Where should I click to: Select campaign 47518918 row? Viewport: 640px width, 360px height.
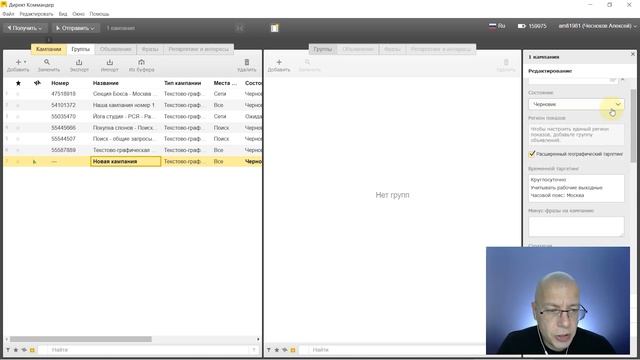(133, 94)
